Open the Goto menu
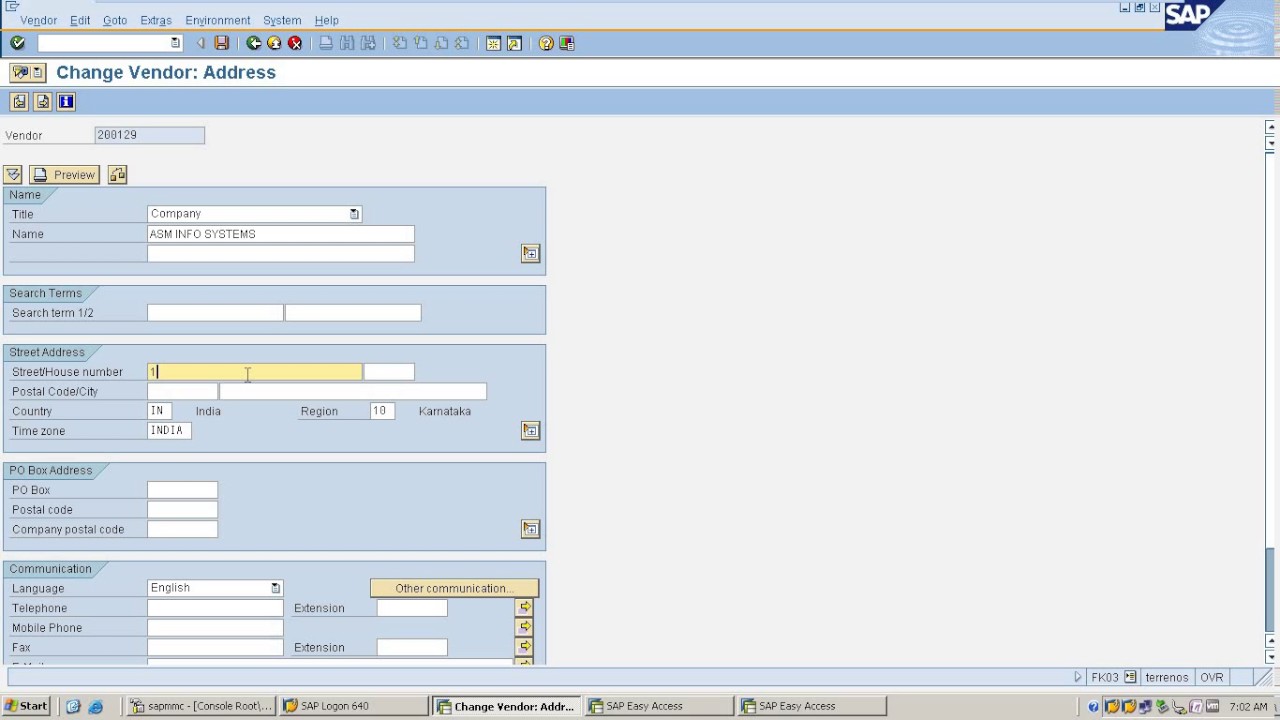 pyautogui.click(x=115, y=20)
